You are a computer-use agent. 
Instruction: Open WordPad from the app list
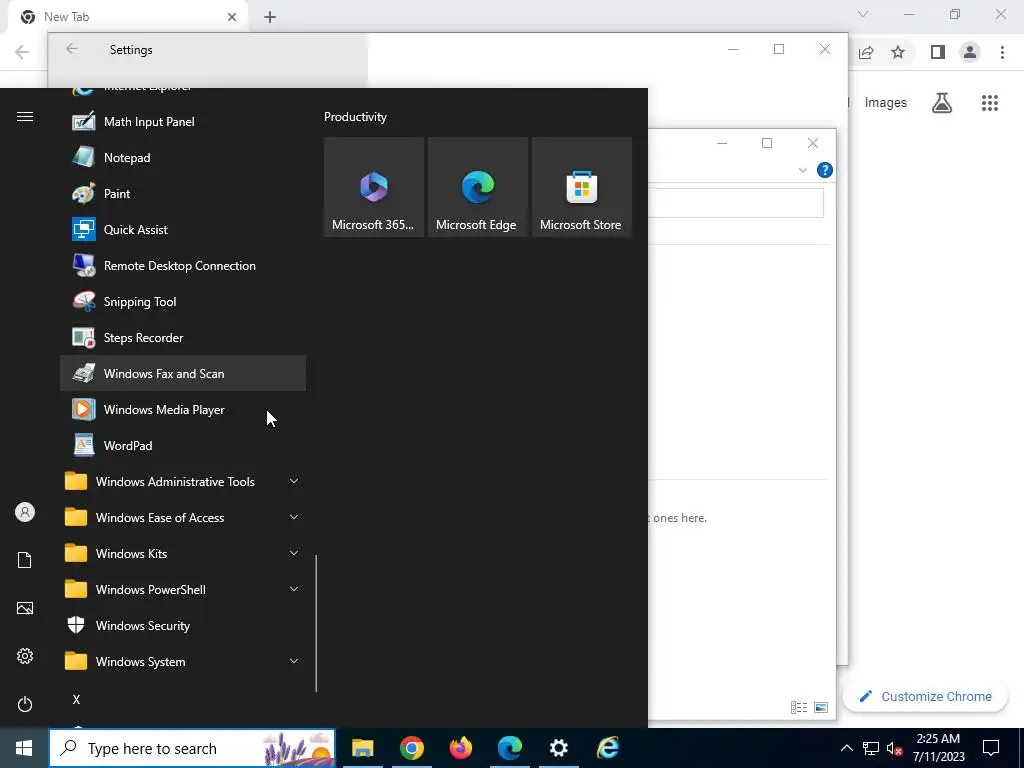(183, 445)
